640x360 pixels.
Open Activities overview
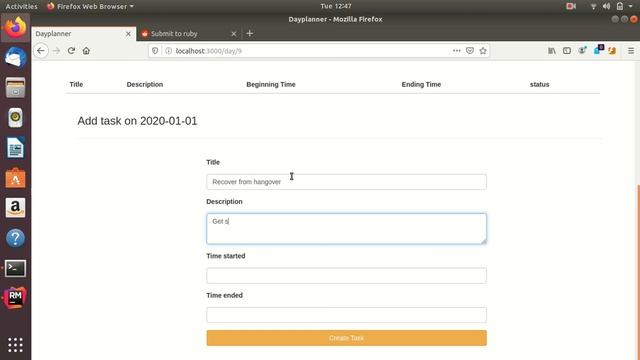pos(21,6)
